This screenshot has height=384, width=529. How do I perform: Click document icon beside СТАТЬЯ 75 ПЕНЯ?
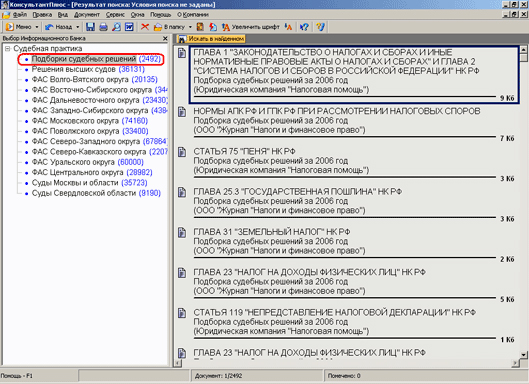[x=182, y=152]
